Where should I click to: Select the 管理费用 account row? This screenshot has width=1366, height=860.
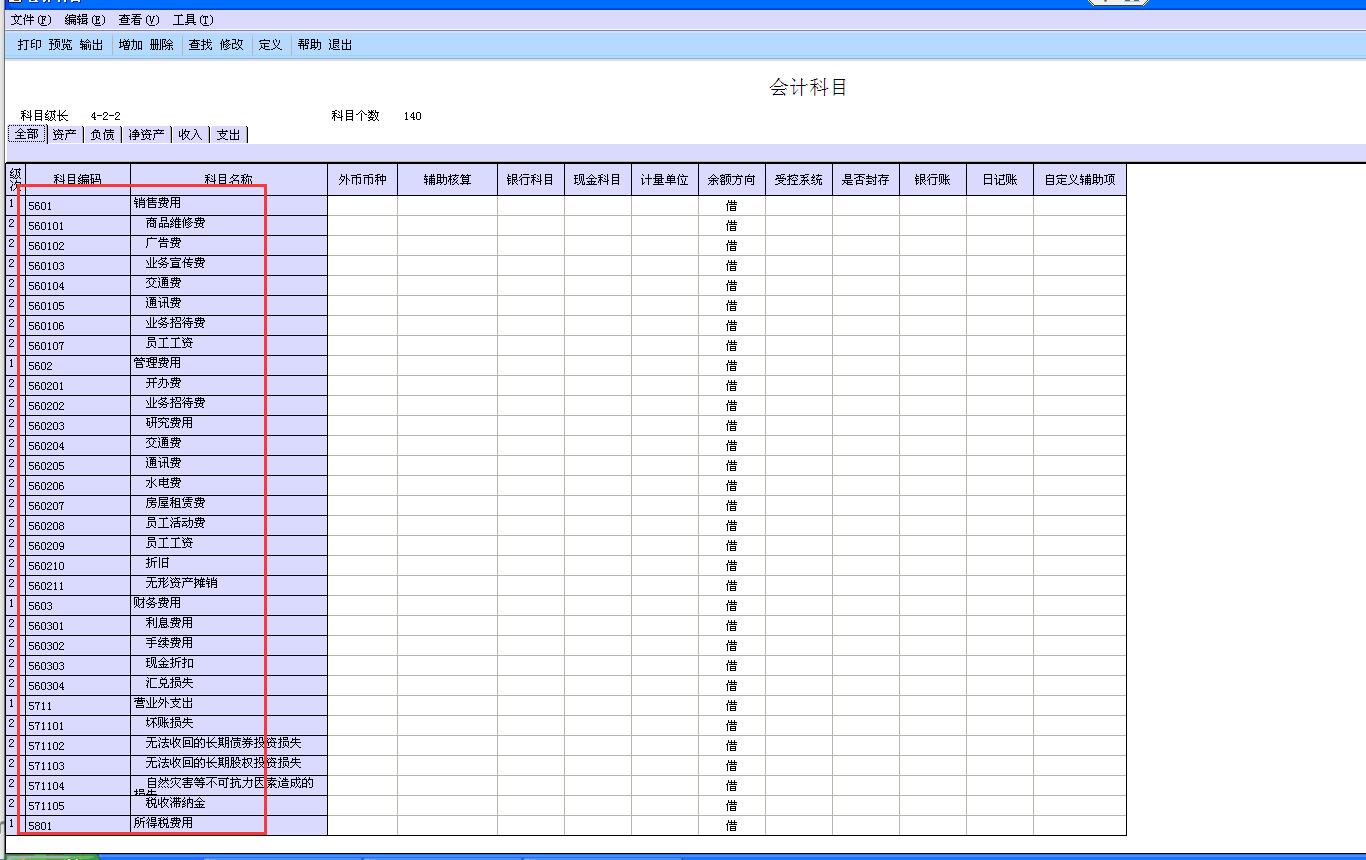click(565, 365)
